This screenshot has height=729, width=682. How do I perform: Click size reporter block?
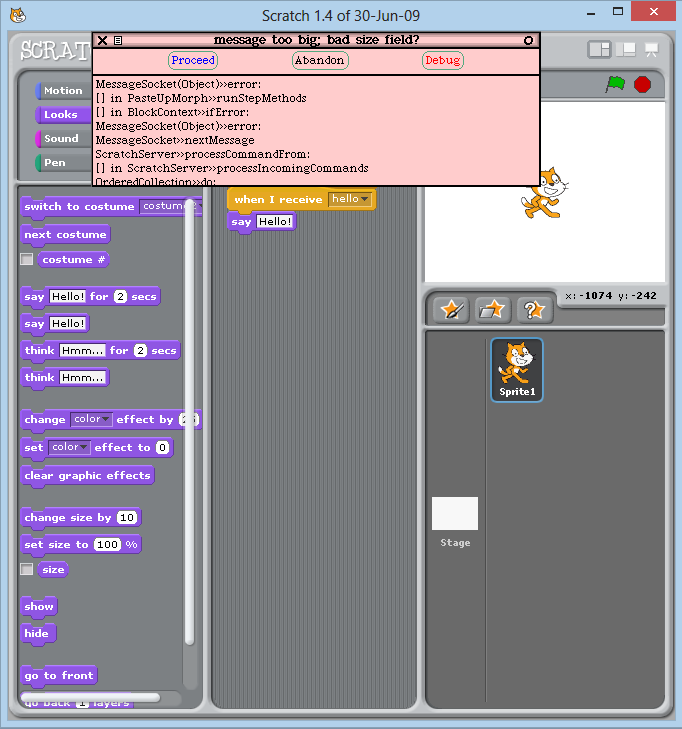click(53, 570)
